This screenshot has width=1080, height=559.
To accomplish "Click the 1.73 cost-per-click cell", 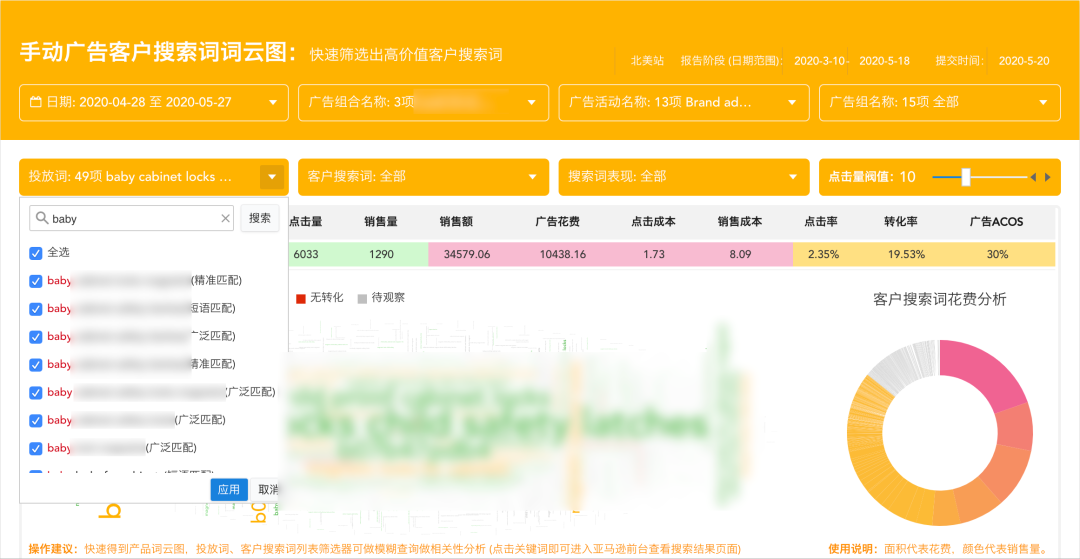I will tap(654, 254).
